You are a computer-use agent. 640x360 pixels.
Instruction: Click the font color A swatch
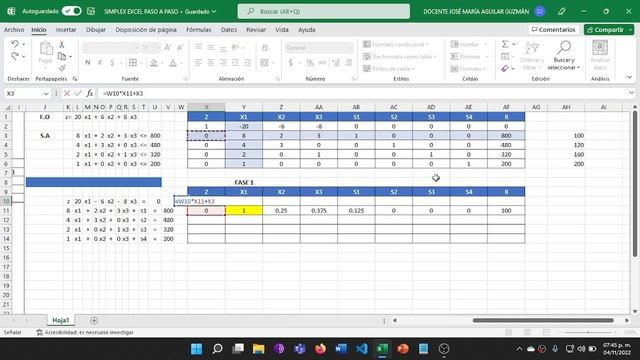pos(173,62)
